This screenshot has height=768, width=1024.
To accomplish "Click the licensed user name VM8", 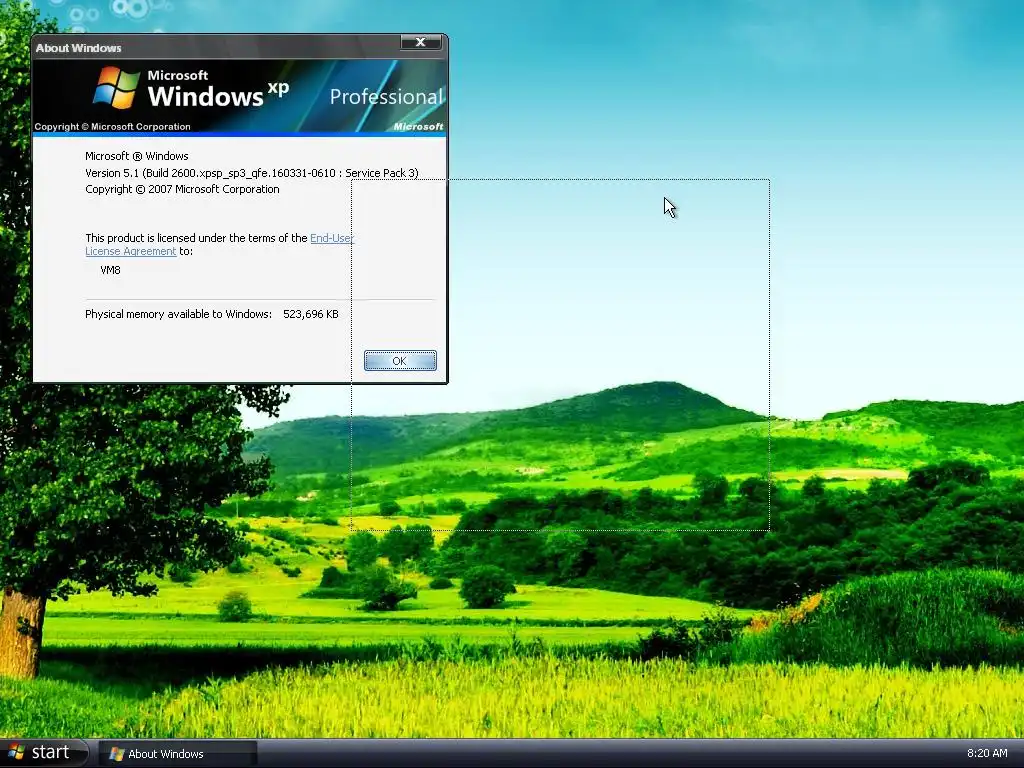I will [110, 270].
